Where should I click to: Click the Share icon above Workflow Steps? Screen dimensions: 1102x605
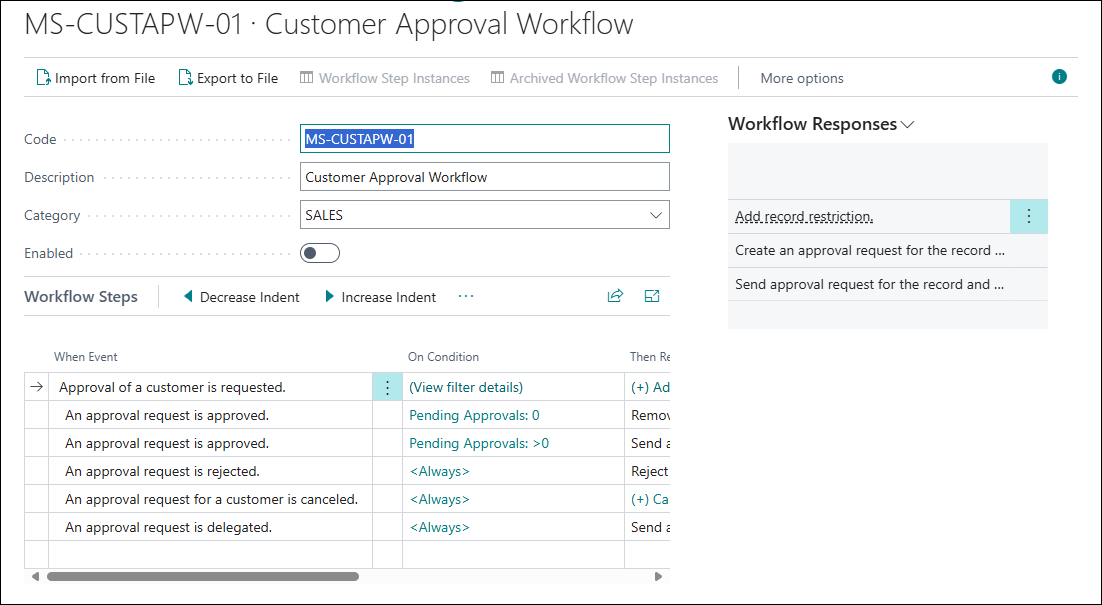pyautogui.click(x=615, y=296)
